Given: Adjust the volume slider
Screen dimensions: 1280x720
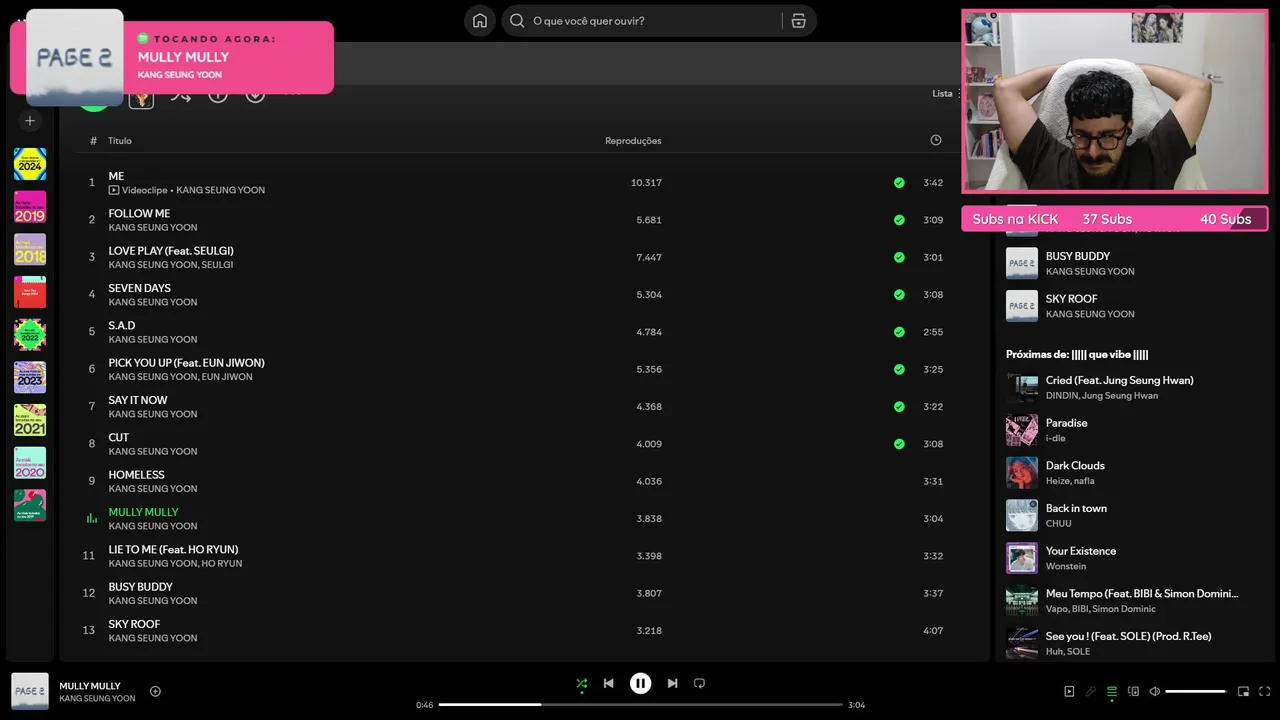Looking at the screenshot, I should pyautogui.click(x=1196, y=691).
